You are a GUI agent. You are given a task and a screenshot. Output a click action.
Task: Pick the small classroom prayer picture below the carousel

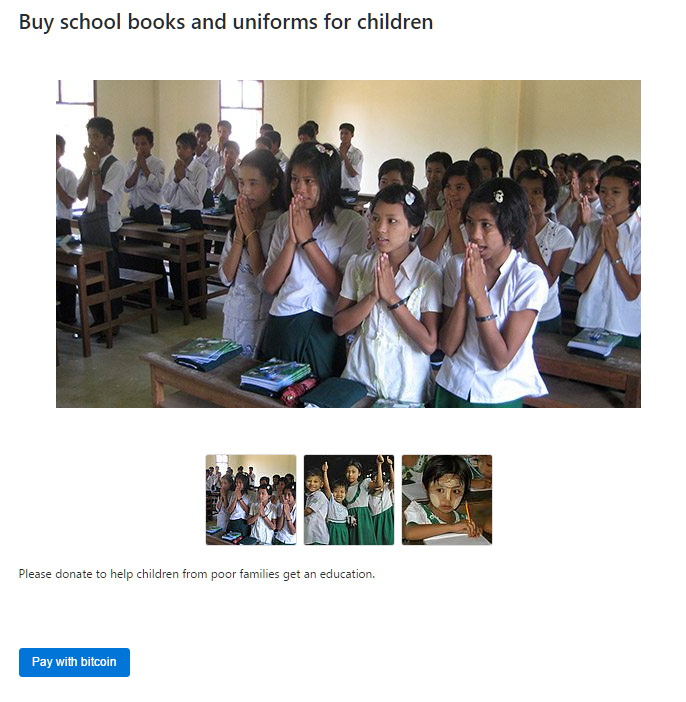[x=251, y=500]
